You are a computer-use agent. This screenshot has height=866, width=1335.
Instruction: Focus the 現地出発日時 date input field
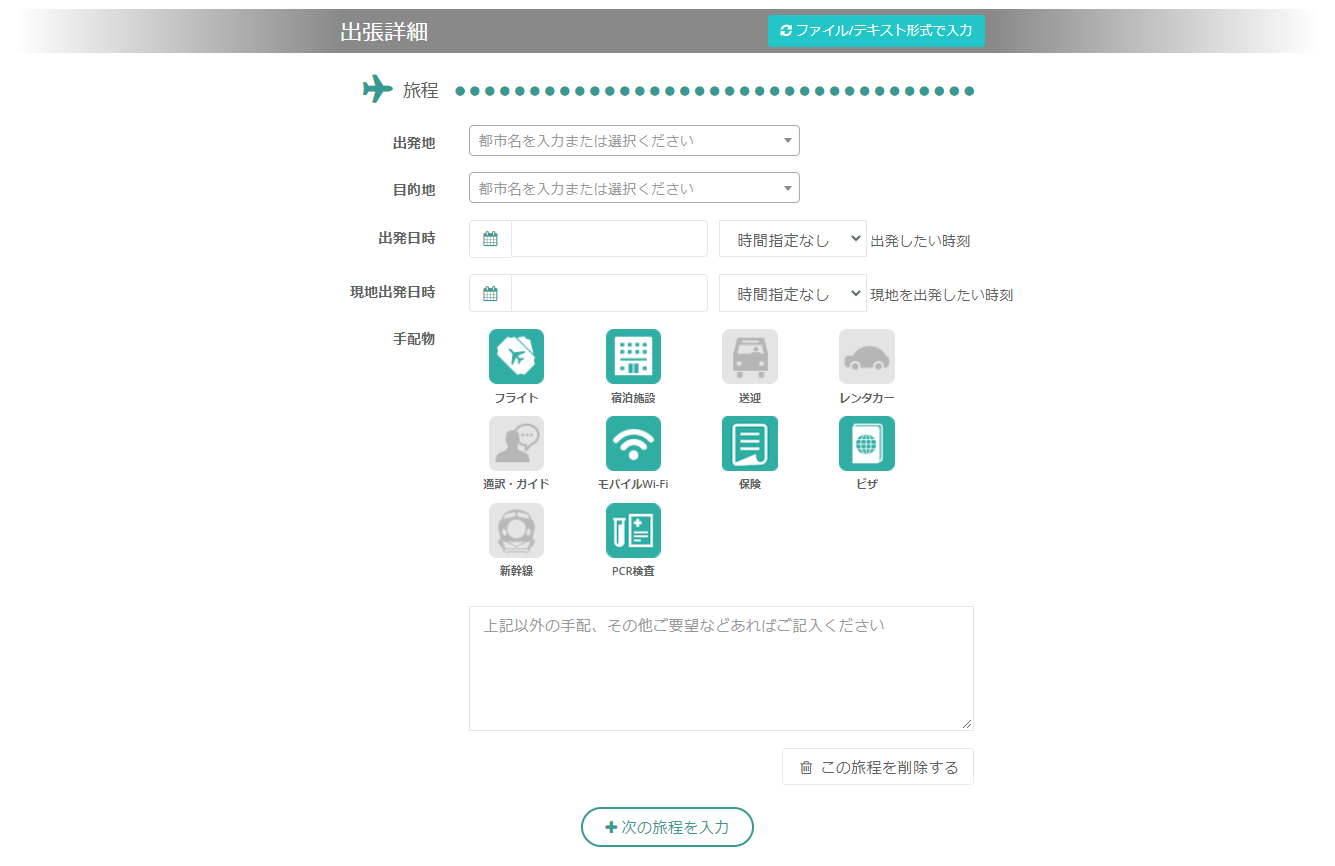[609, 293]
